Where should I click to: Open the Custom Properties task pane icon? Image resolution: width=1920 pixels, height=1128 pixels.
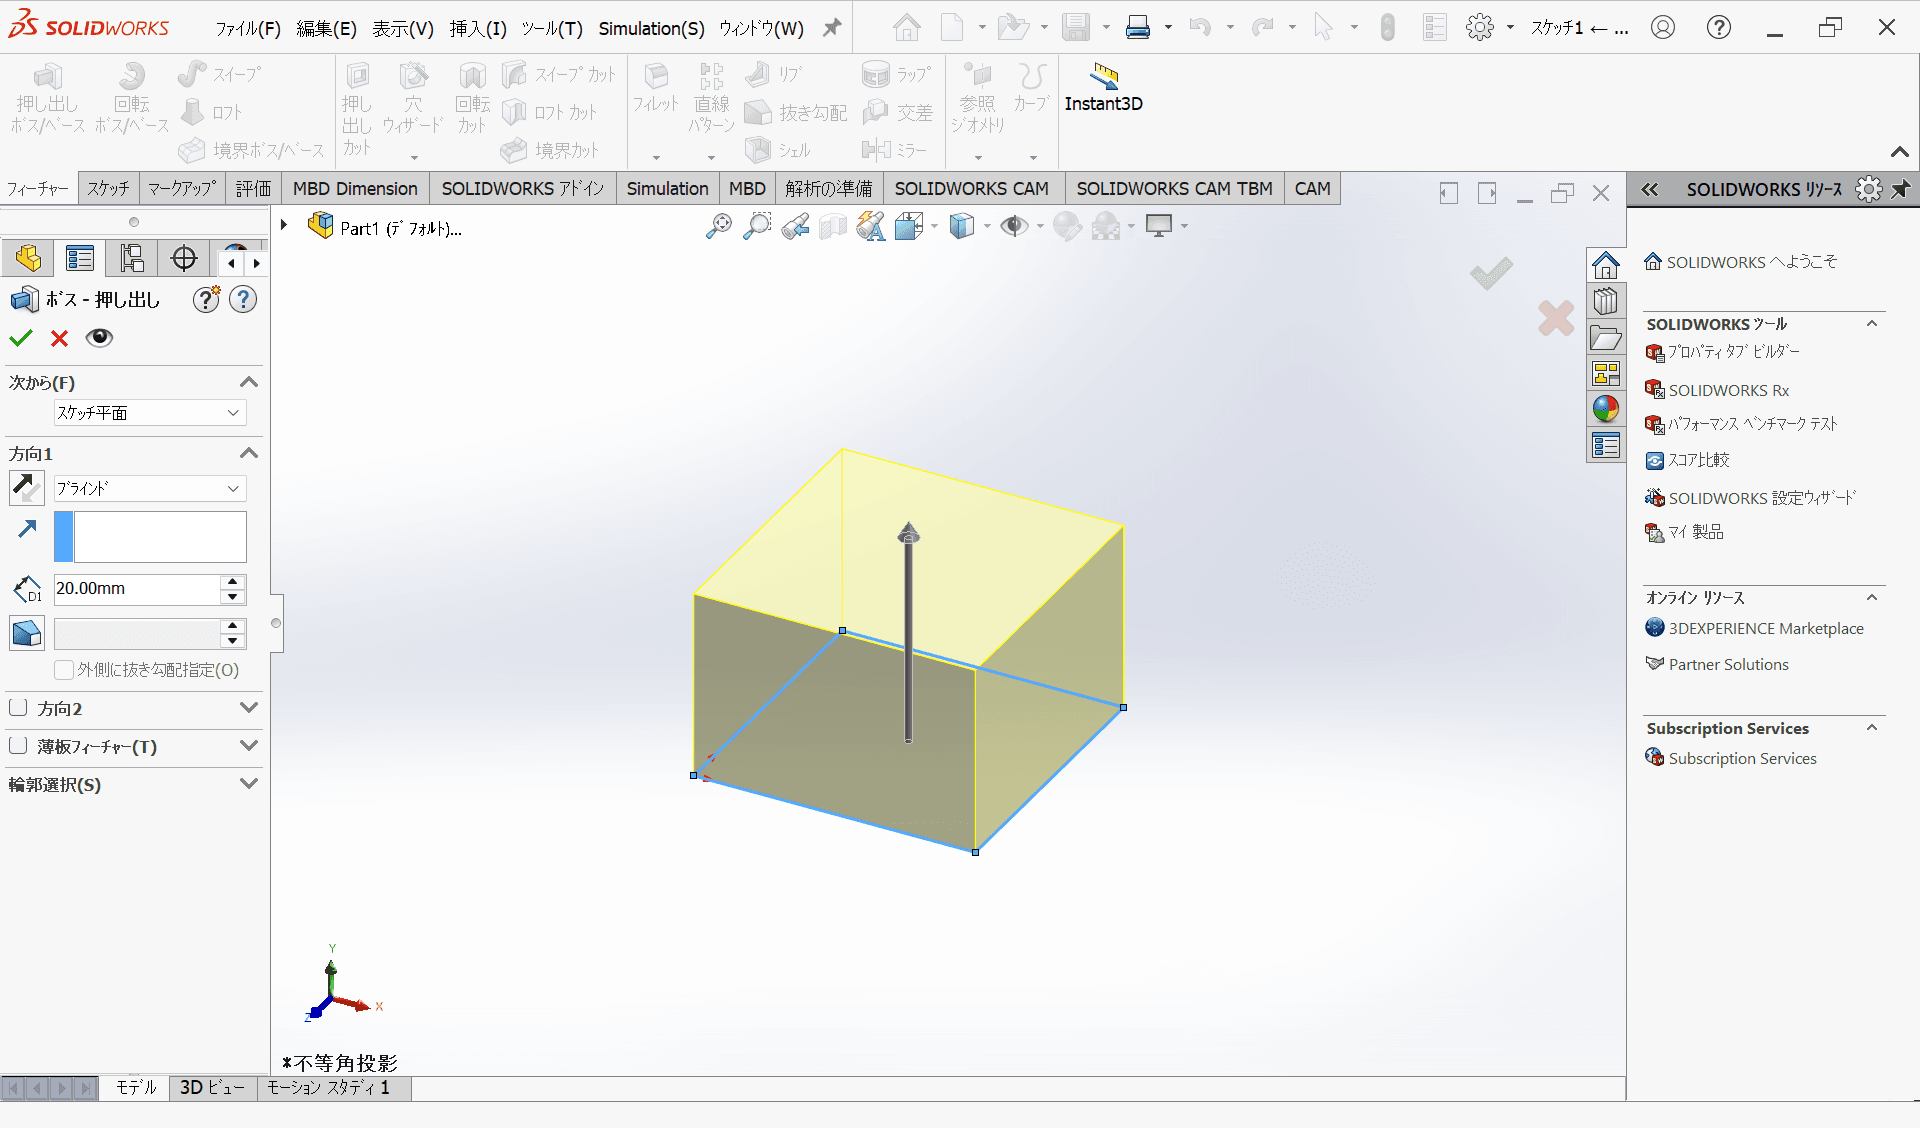[x=1606, y=445]
